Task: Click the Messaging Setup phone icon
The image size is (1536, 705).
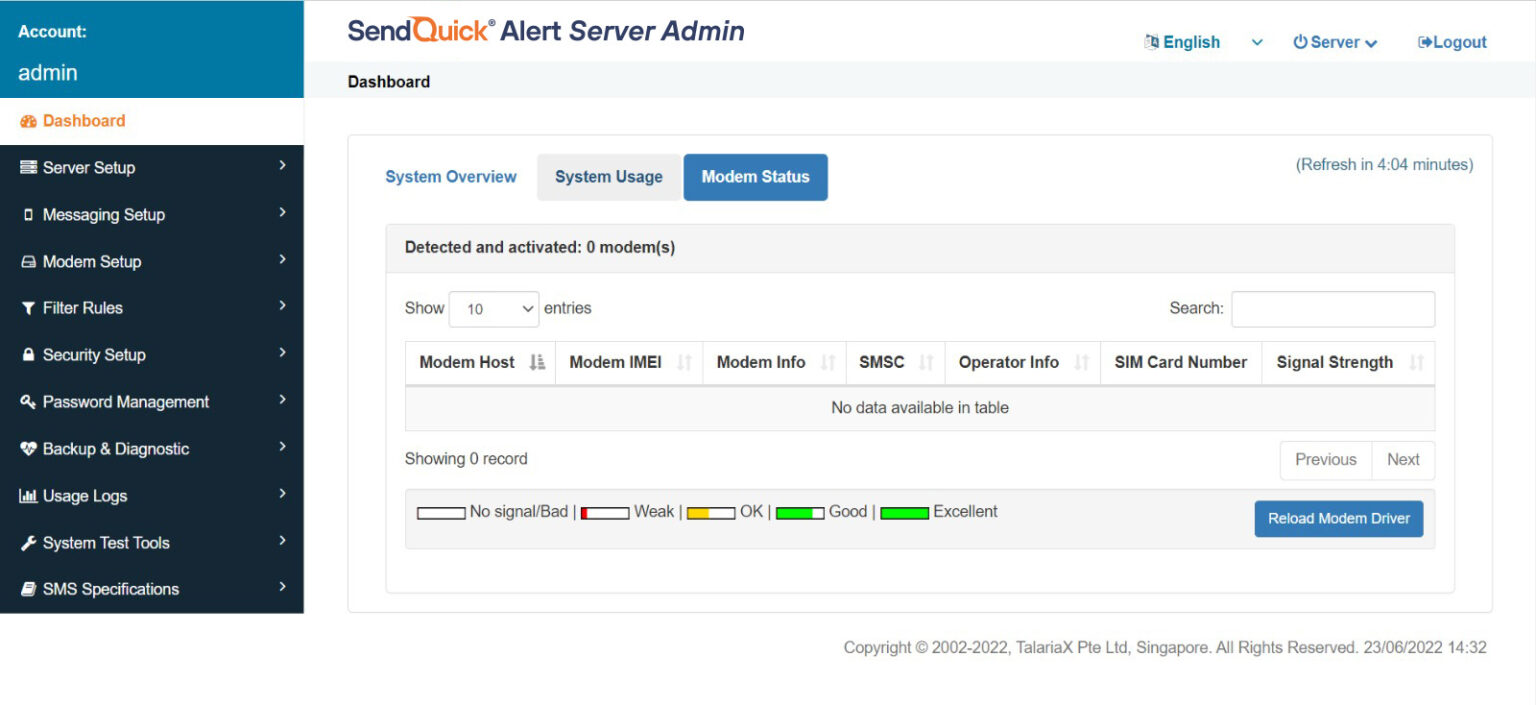Action: click(28, 215)
